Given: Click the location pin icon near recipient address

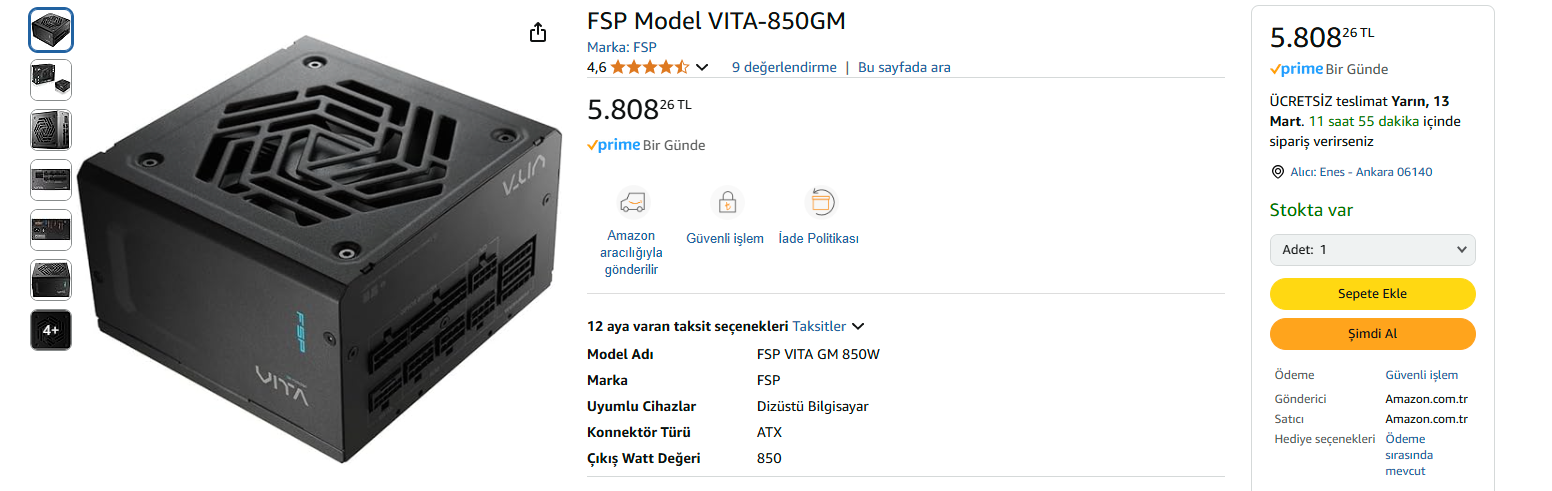Looking at the screenshot, I should coord(1277,172).
